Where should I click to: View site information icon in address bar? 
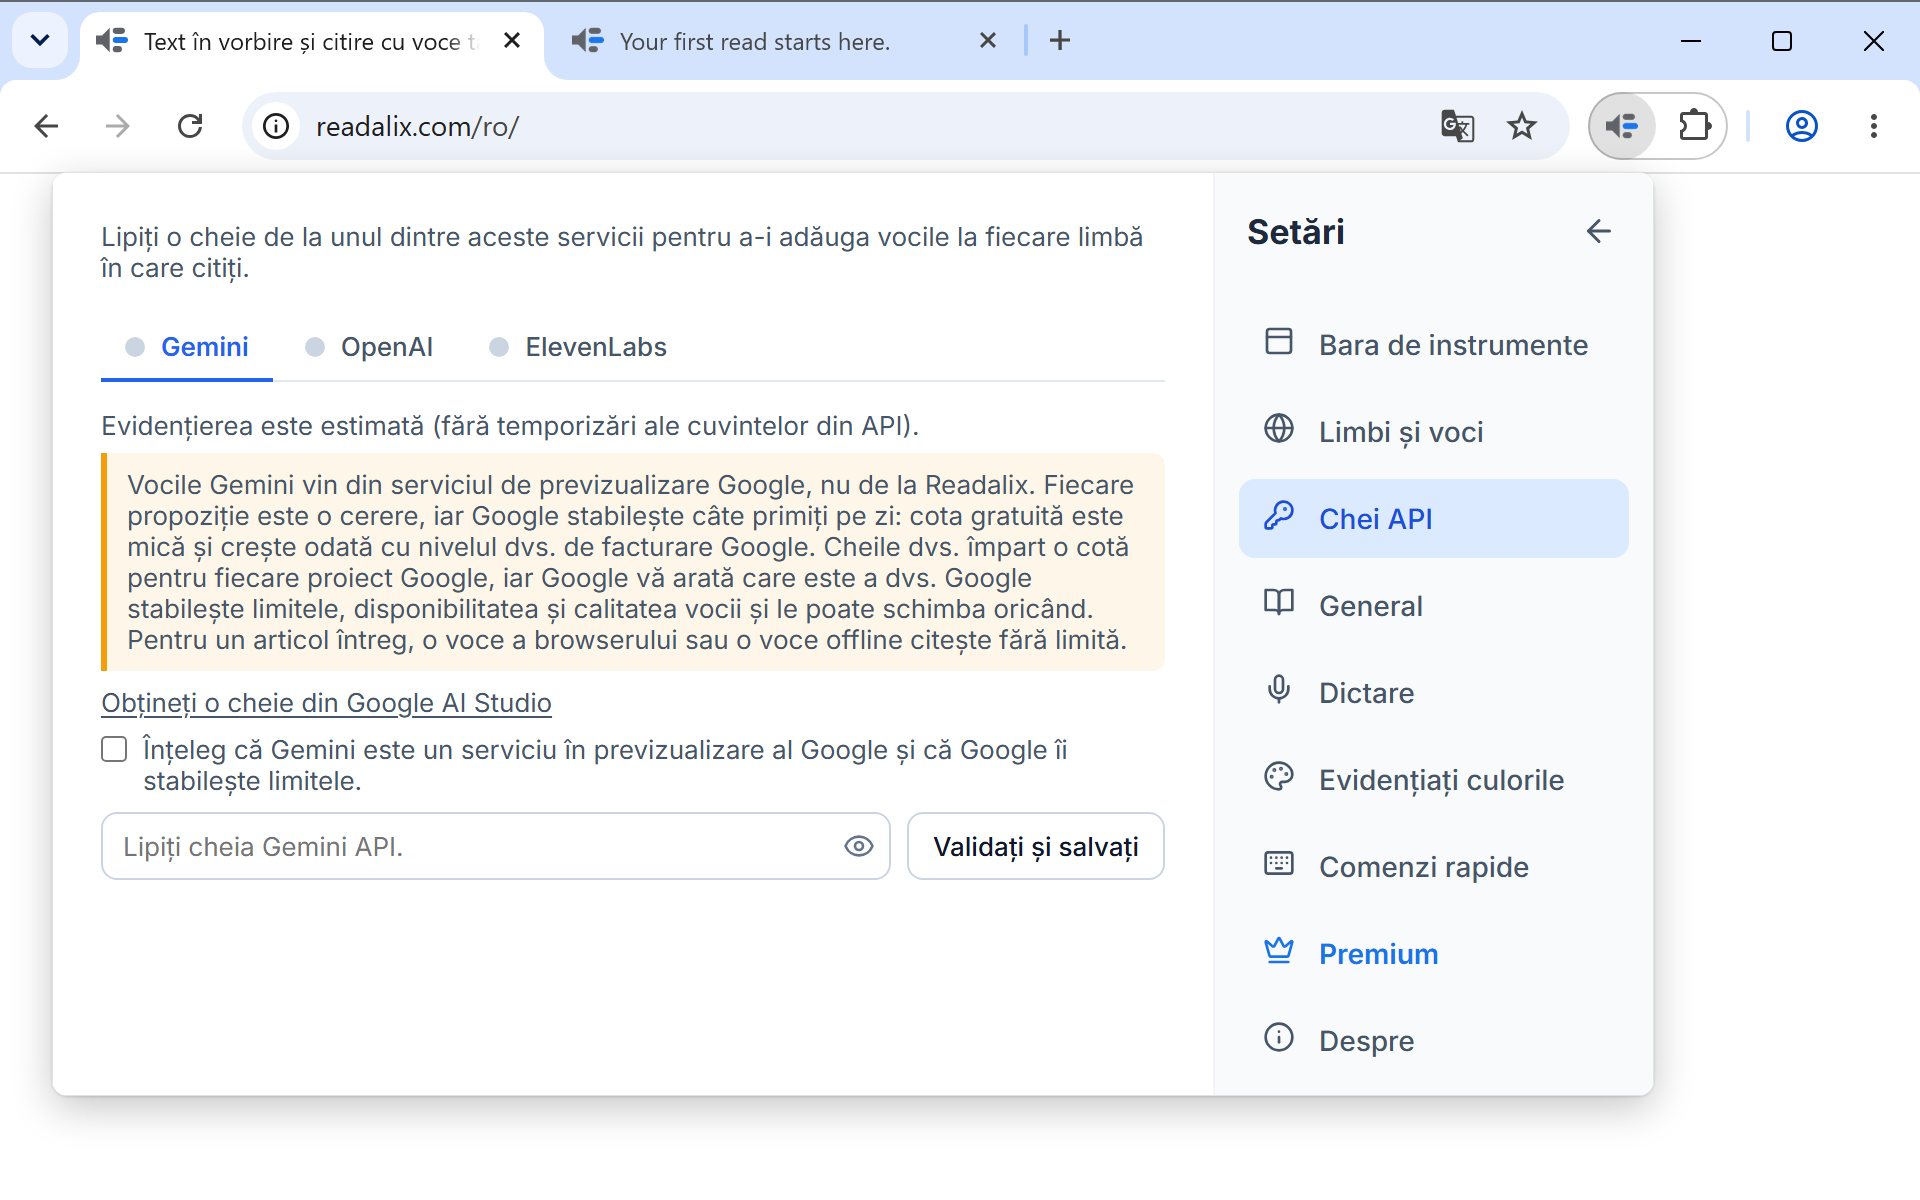click(276, 126)
